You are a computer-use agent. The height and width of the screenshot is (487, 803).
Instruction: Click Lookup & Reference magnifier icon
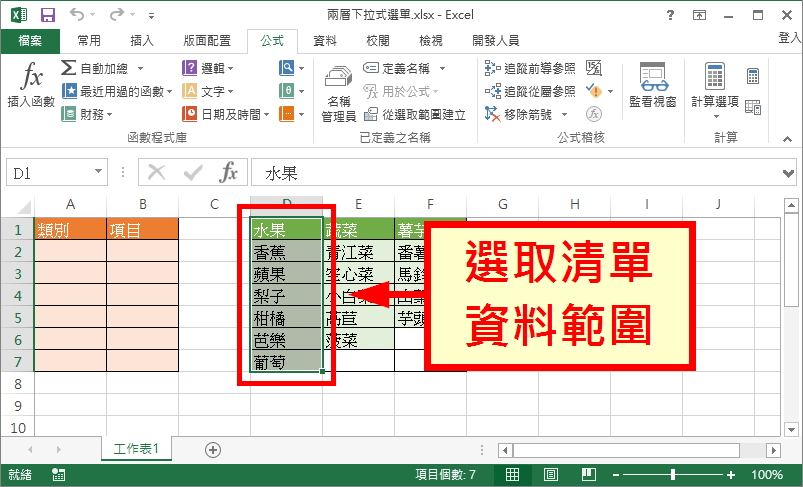pyautogui.click(x=287, y=68)
